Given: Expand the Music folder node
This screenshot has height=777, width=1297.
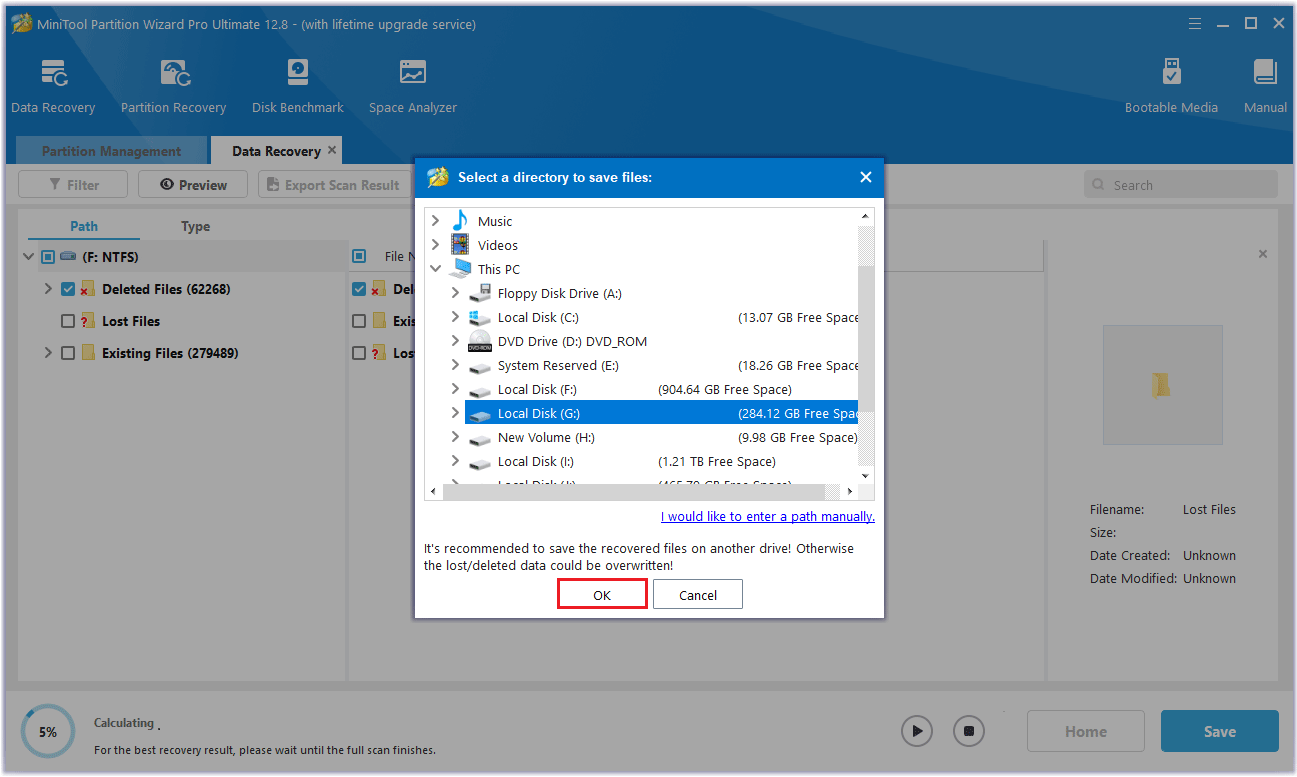Looking at the screenshot, I should tap(435, 221).
